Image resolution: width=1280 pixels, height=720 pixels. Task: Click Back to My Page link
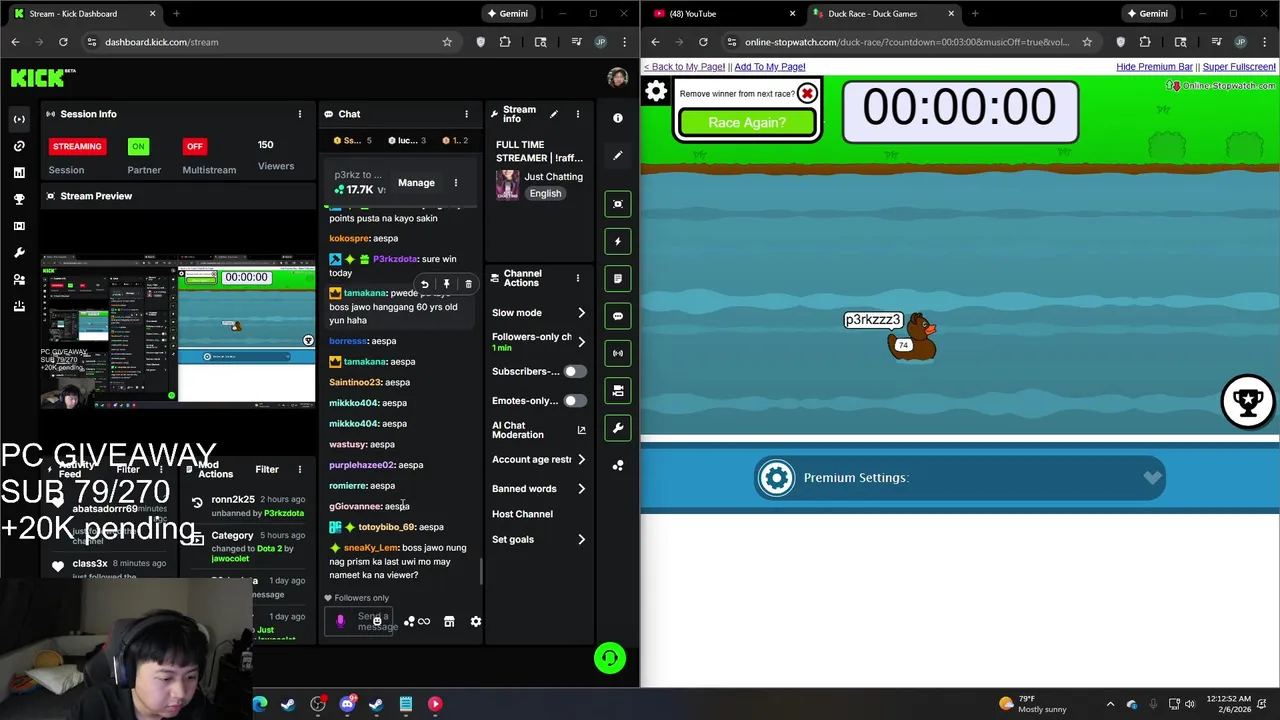[684, 67]
